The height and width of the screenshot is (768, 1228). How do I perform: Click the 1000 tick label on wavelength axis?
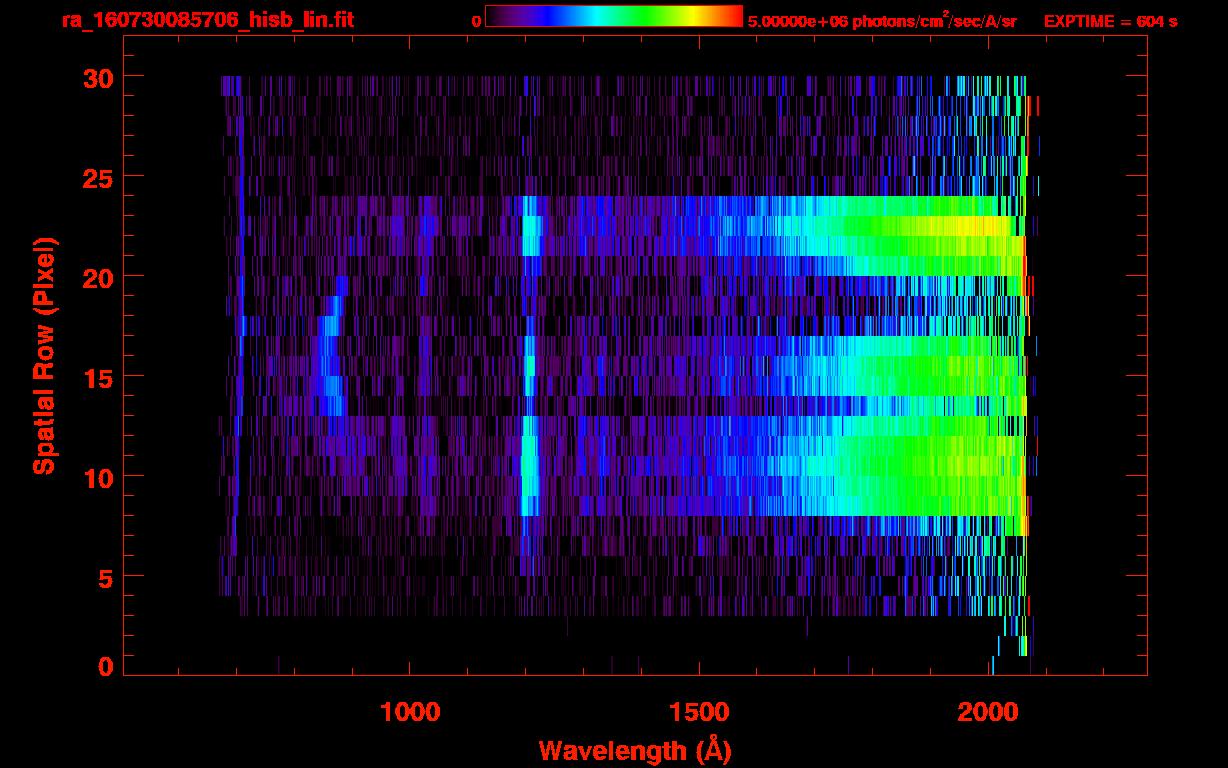point(410,711)
